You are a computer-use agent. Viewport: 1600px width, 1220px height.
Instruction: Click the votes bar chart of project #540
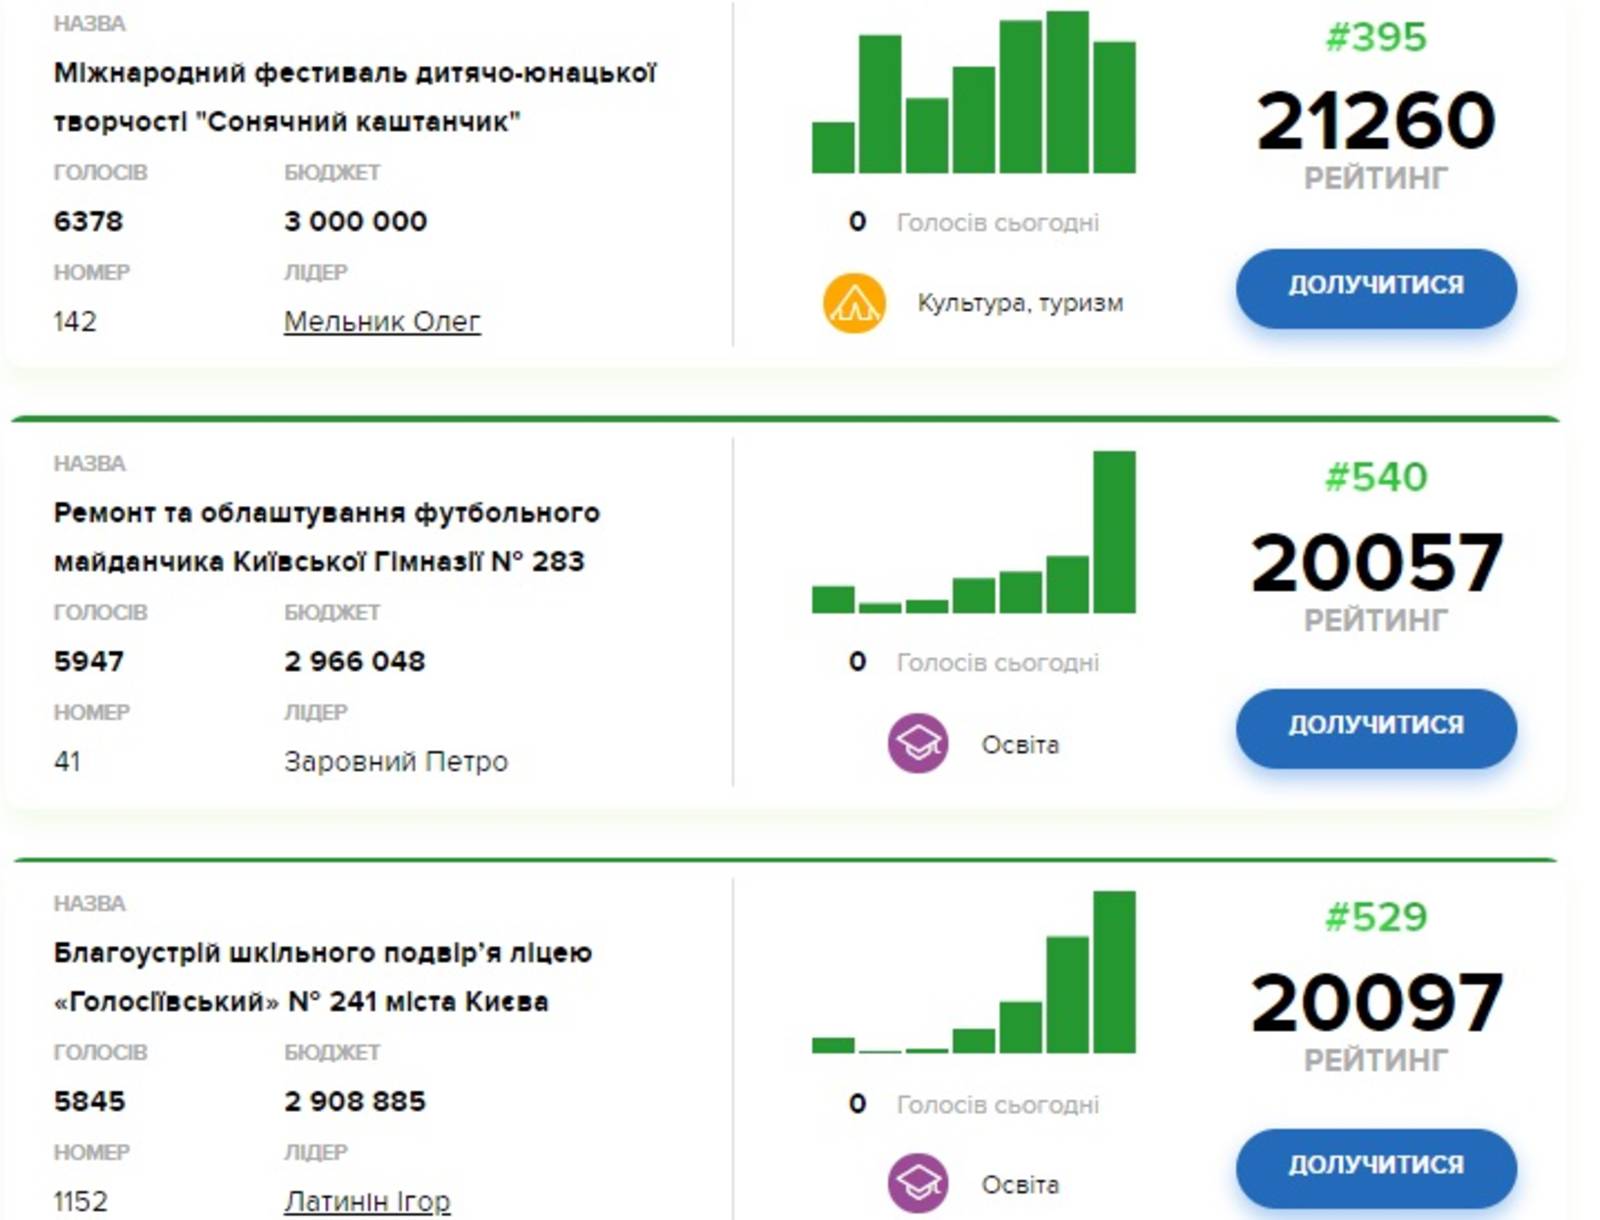click(x=973, y=532)
